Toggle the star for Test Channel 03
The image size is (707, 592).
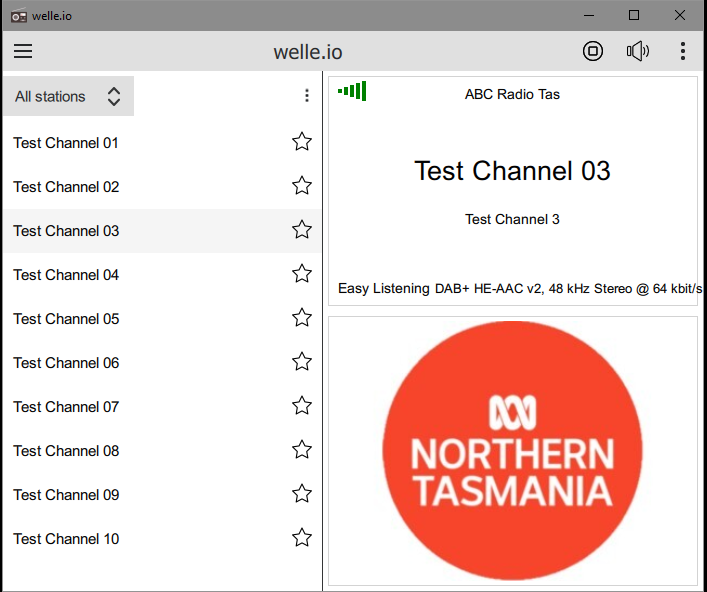click(302, 229)
